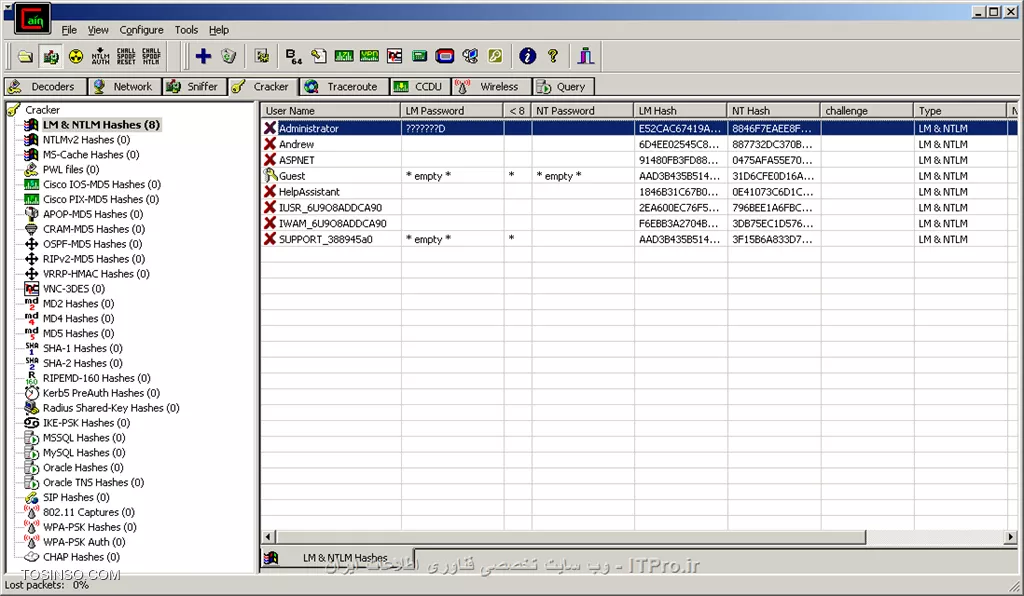The height and width of the screenshot is (596, 1024).
Task: Click the challenge column header
Action: pos(867,111)
